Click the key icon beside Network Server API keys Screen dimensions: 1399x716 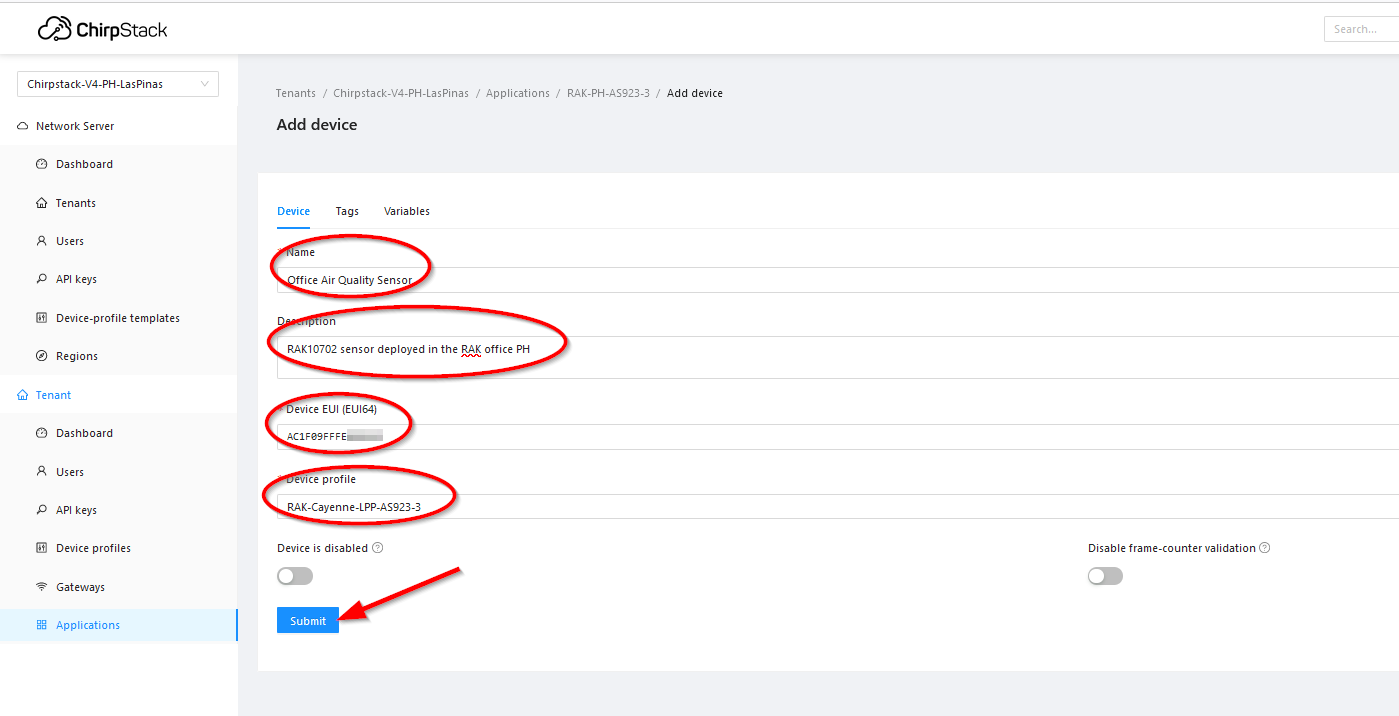tap(41, 279)
